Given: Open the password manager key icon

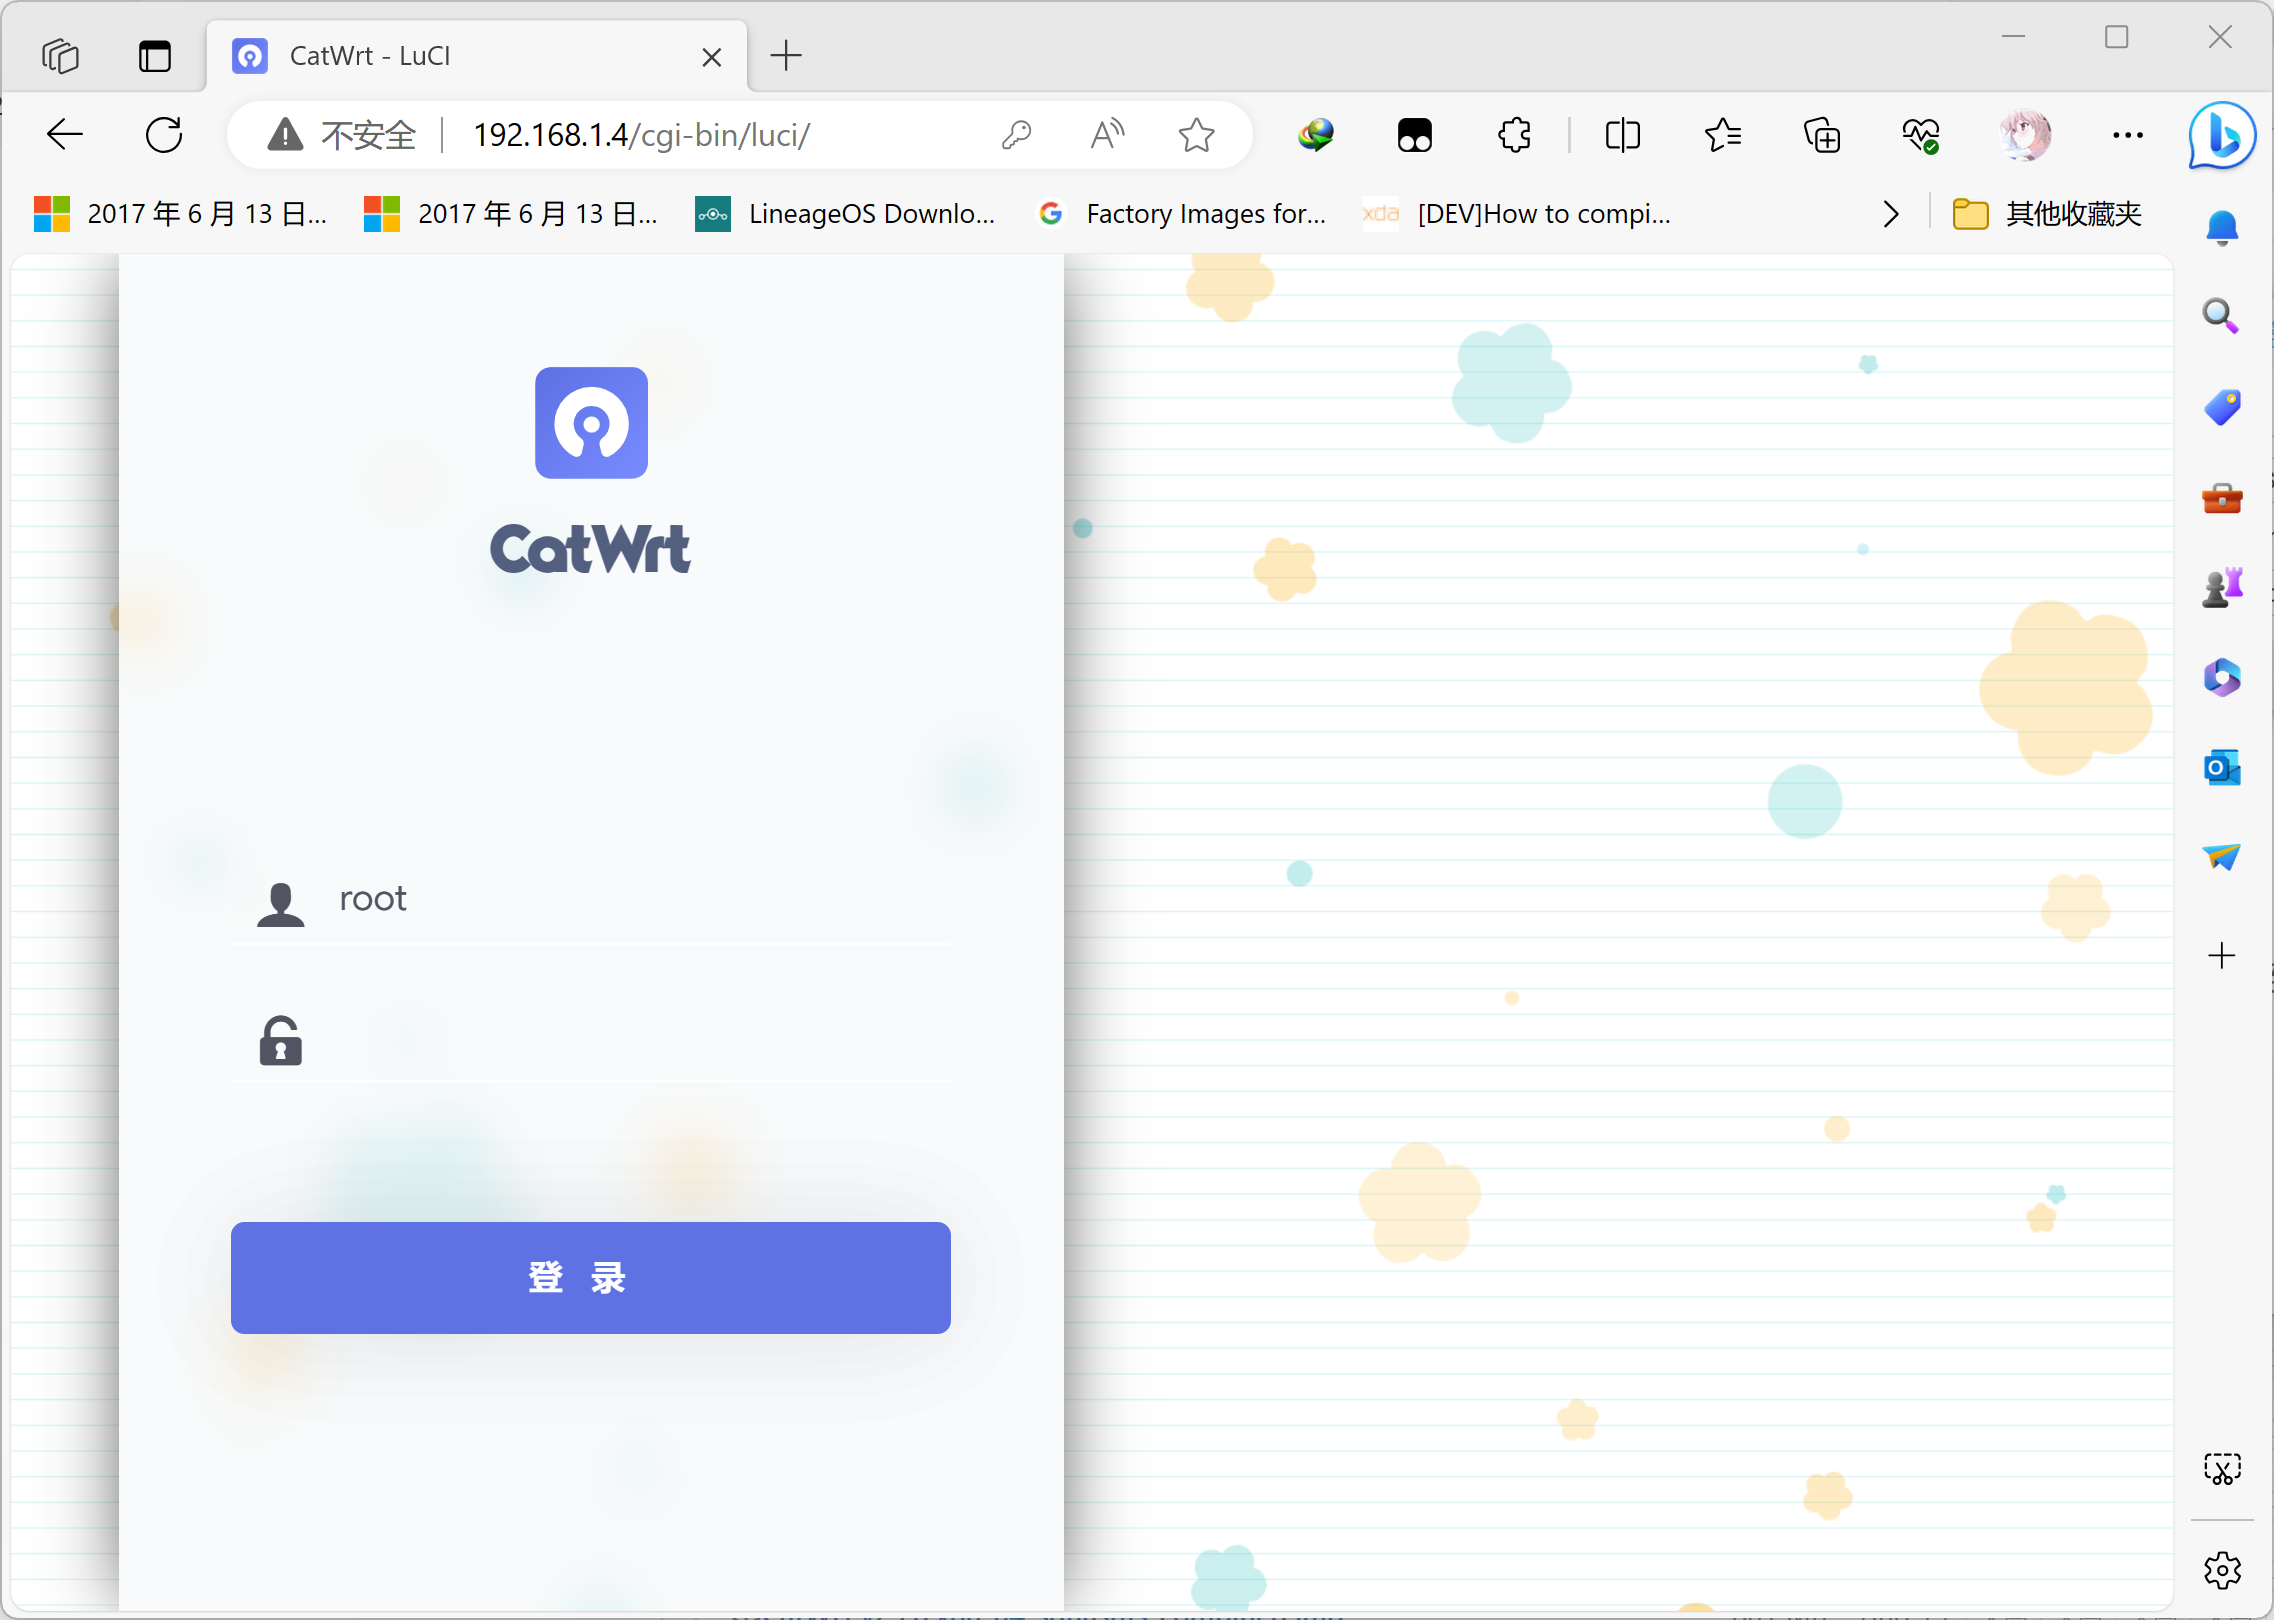Looking at the screenshot, I should point(1016,135).
